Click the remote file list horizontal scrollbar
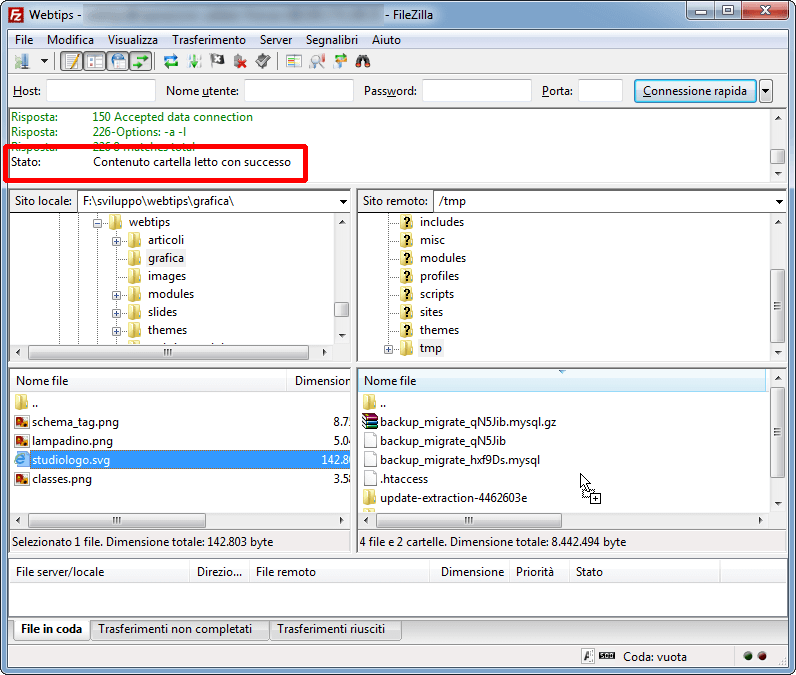 click(469, 520)
